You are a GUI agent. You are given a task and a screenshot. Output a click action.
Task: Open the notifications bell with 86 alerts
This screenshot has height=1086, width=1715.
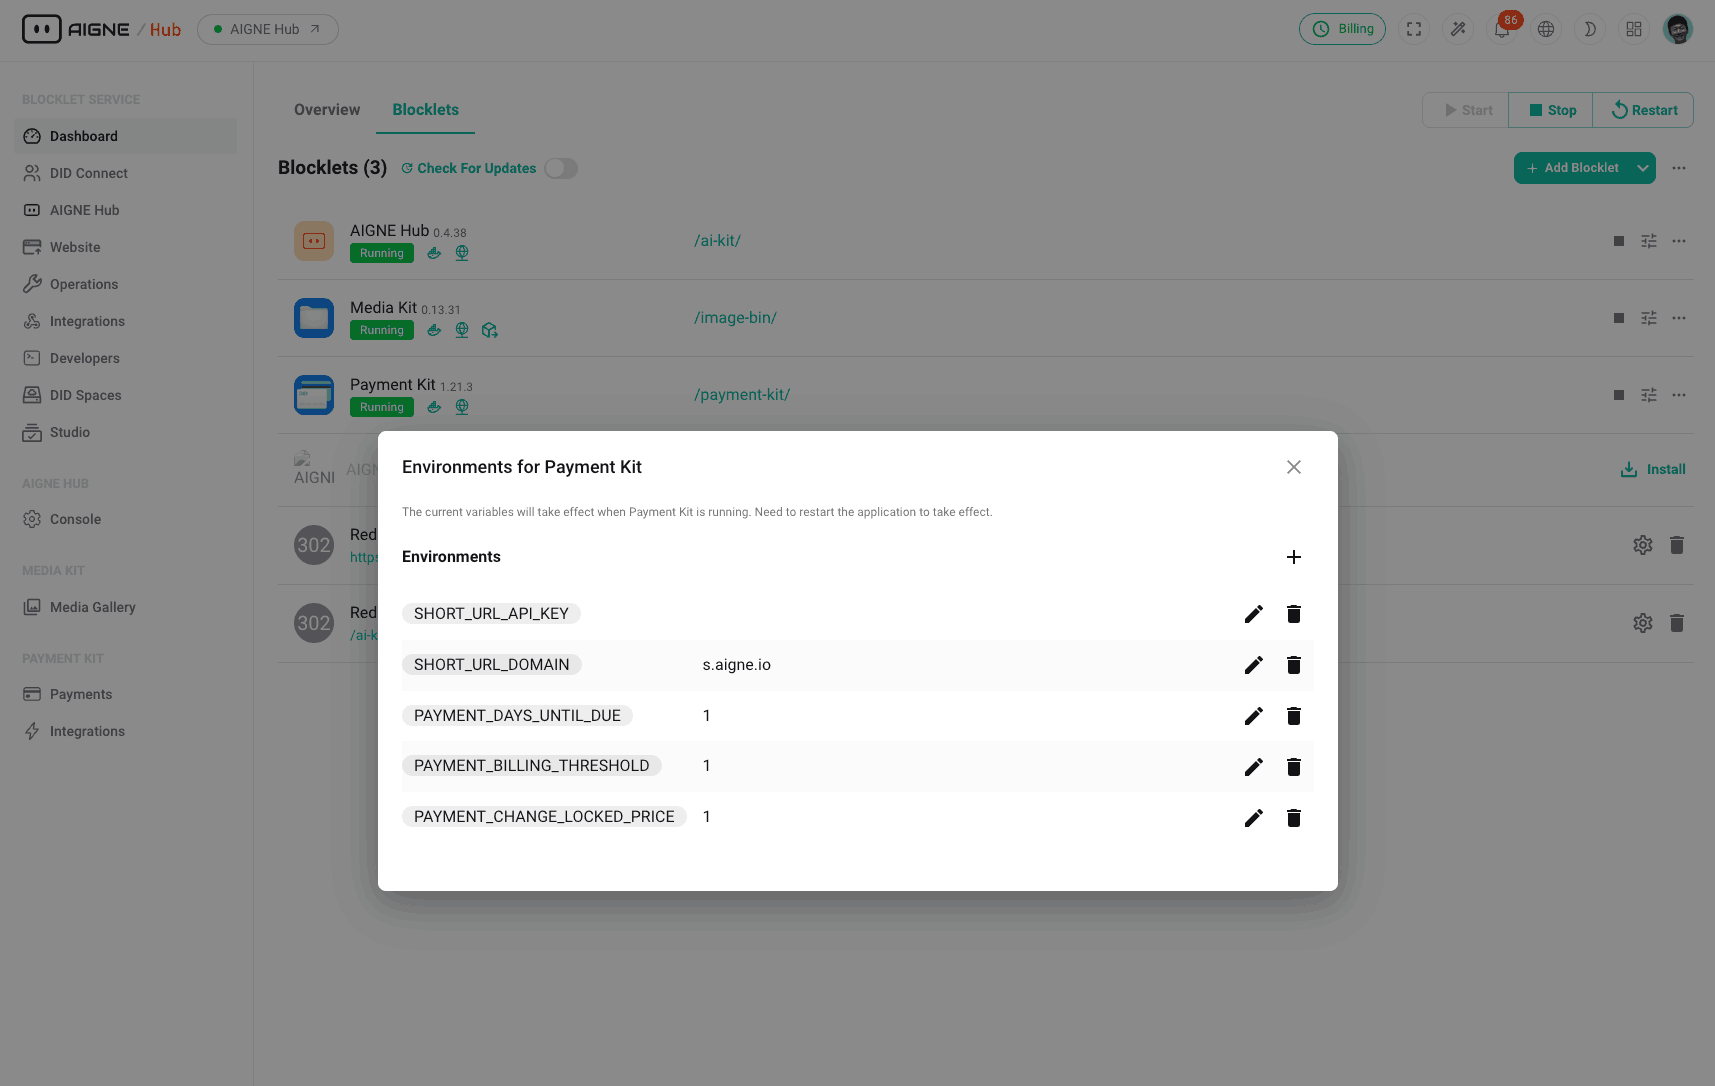[x=1501, y=29]
